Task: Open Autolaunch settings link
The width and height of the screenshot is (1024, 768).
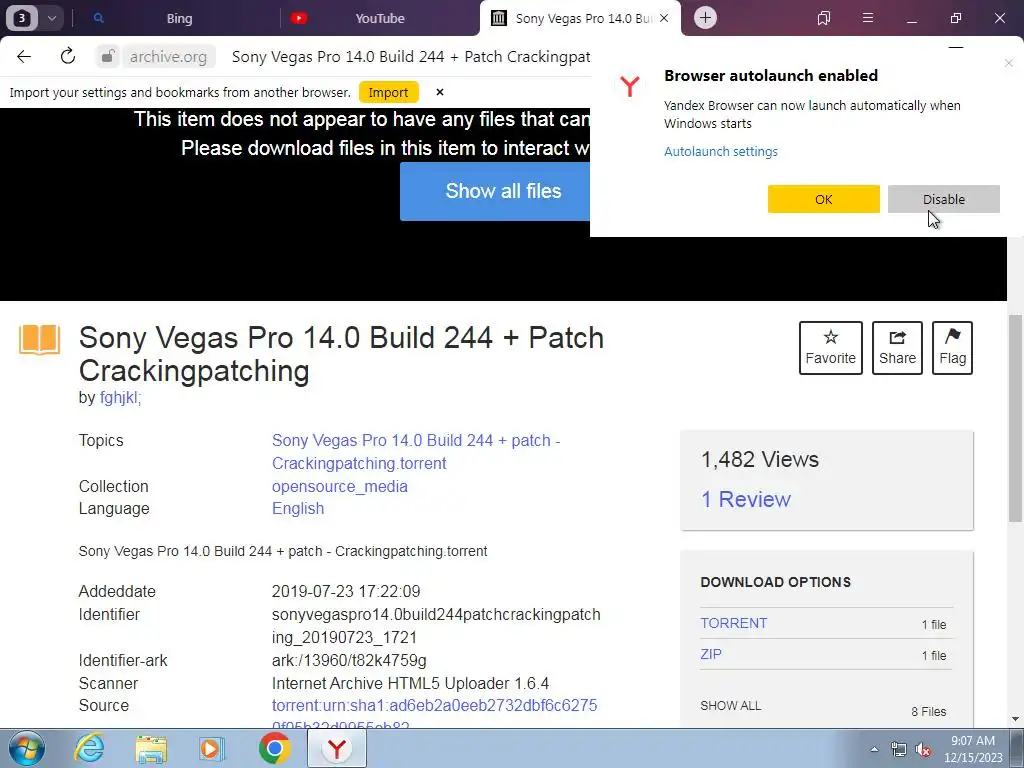Action: [x=721, y=152]
